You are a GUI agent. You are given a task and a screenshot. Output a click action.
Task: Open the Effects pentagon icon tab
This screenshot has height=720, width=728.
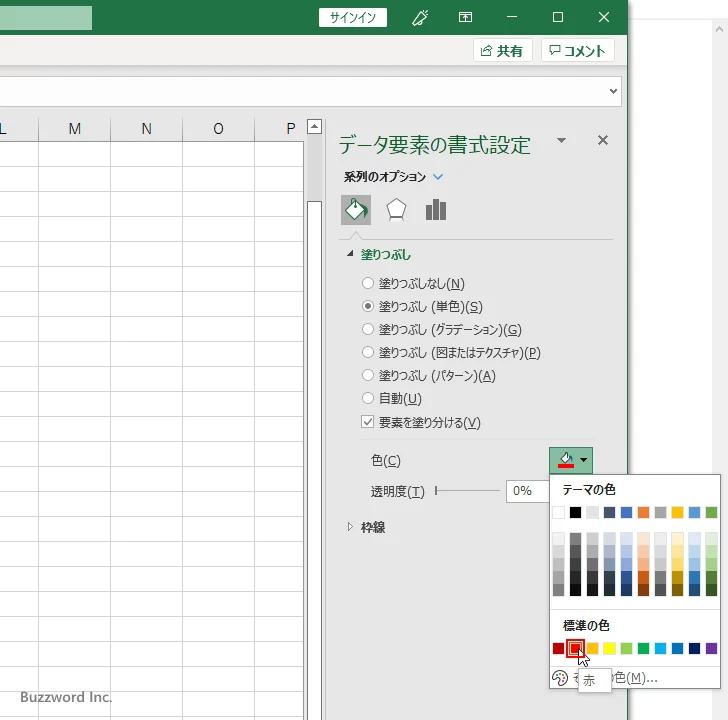(396, 210)
